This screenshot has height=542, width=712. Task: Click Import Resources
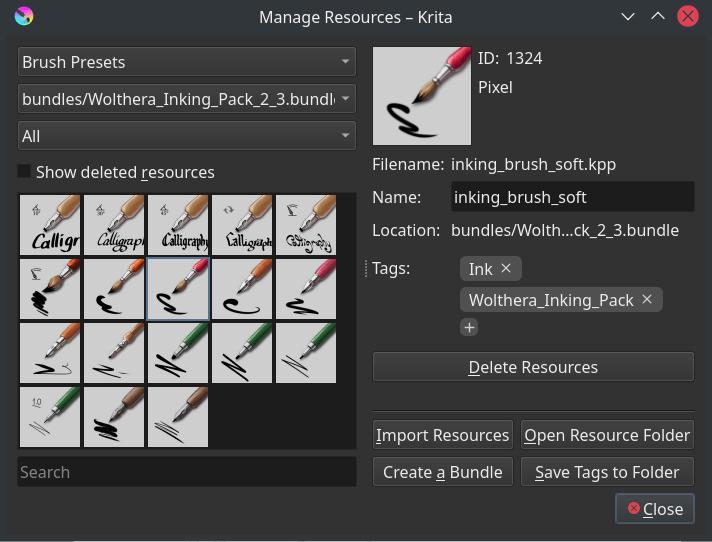coord(442,435)
